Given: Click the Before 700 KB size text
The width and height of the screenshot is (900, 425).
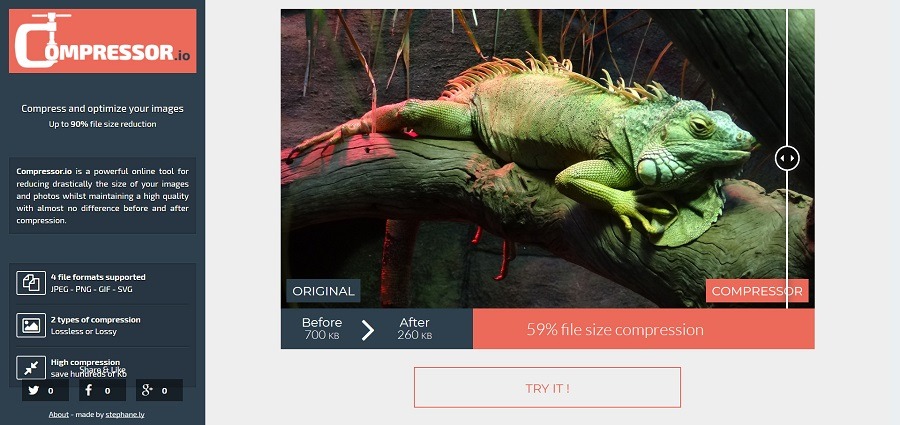Looking at the screenshot, I should click(322, 329).
